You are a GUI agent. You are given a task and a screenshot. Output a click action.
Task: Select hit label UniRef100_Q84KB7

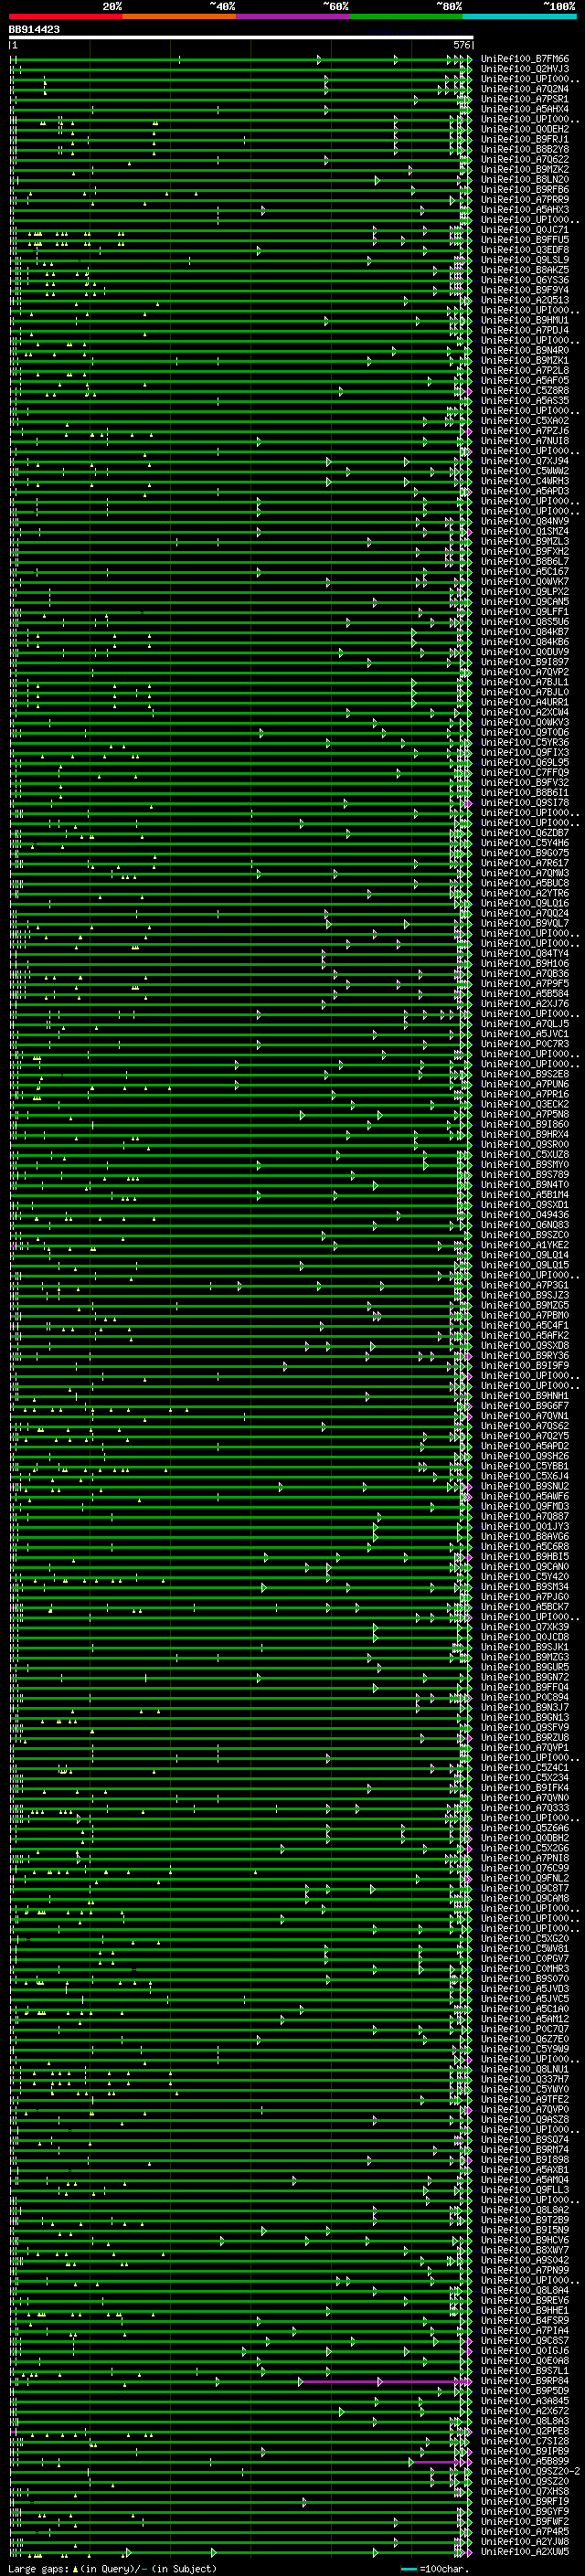click(524, 632)
